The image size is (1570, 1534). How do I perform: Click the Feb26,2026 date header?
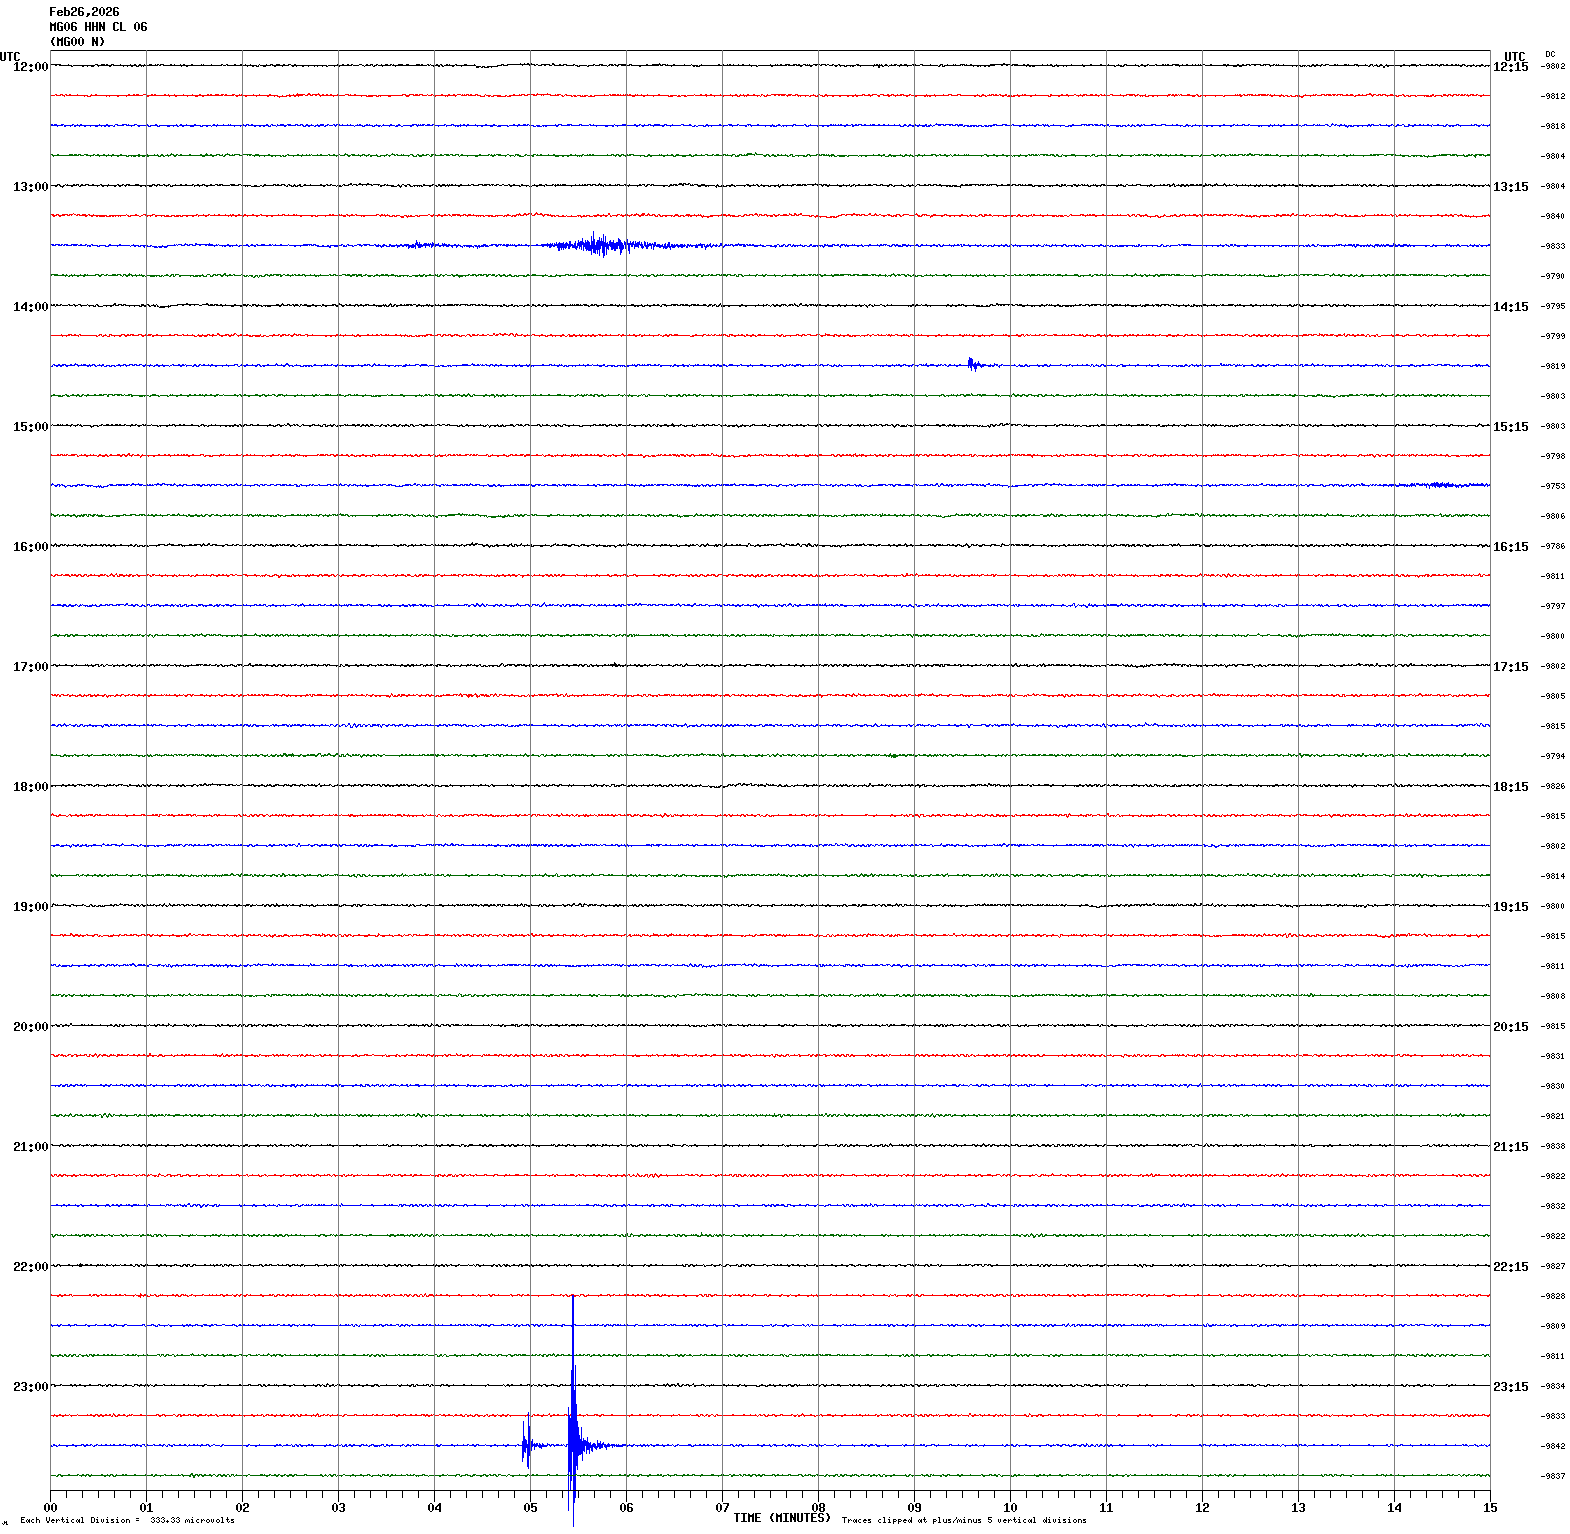click(x=84, y=12)
